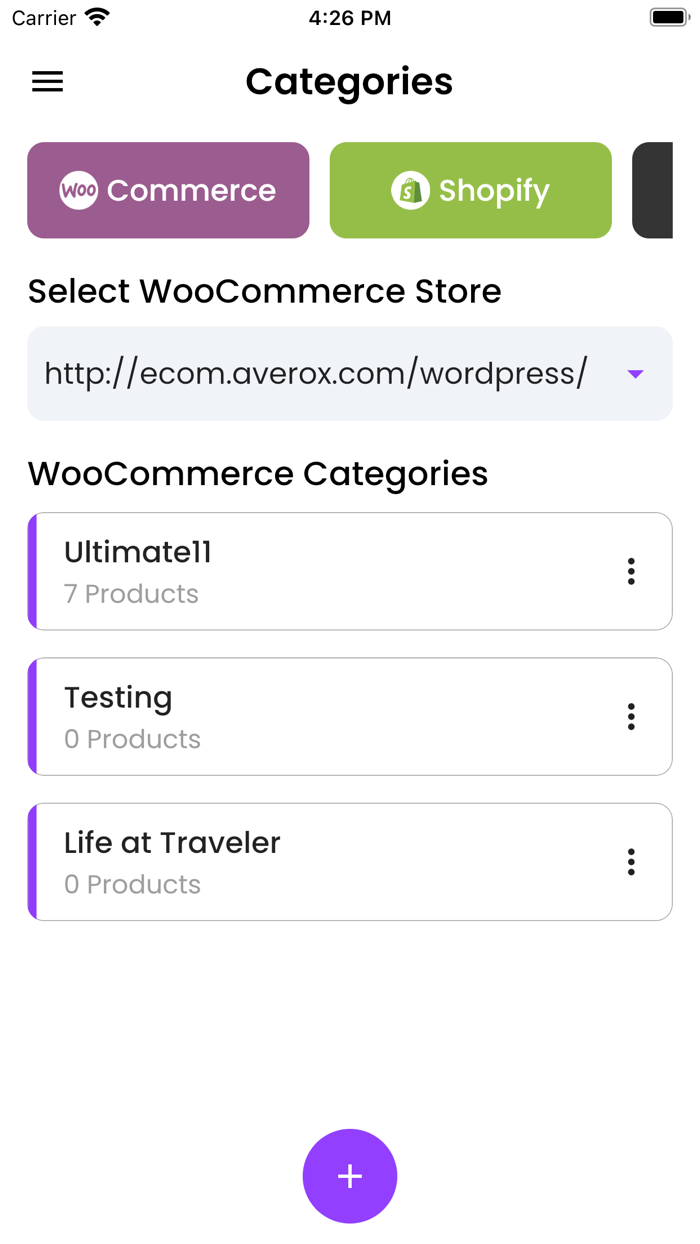Click the Woo logo icon
This screenshot has width=700, height=1244.
(x=78, y=190)
